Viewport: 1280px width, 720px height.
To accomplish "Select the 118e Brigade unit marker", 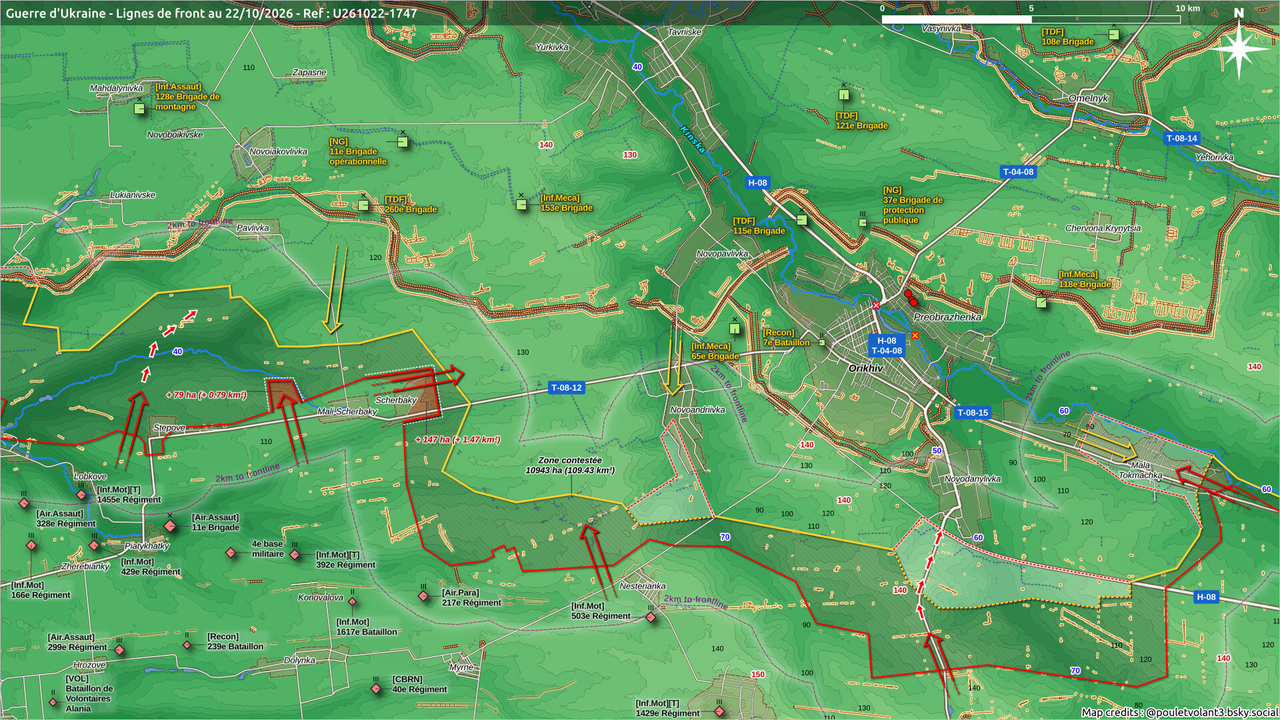I will pyautogui.click(x=1042, y=303).
